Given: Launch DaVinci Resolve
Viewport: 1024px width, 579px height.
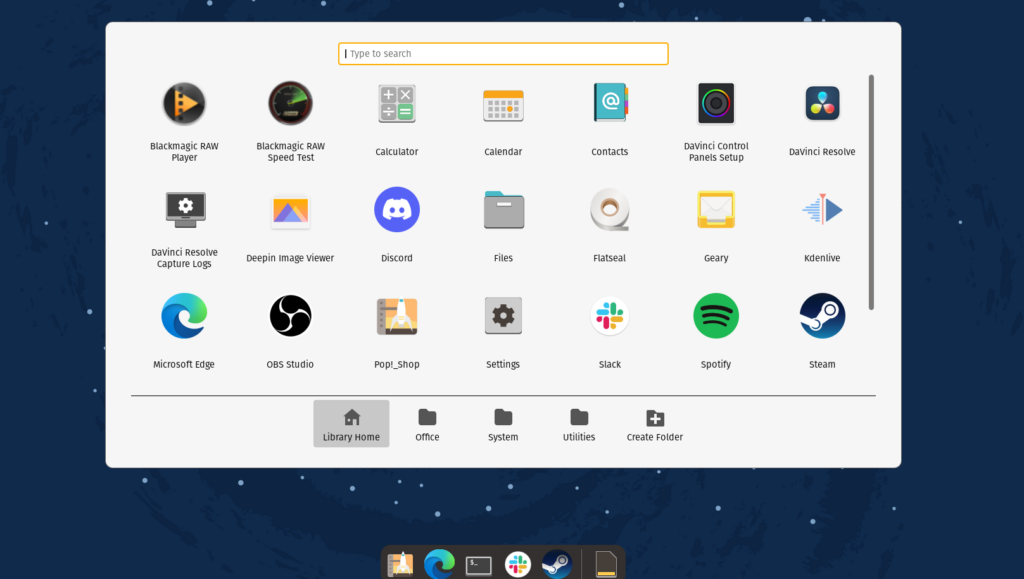Looking at the screenshot, I should click(x=822, y=103).
